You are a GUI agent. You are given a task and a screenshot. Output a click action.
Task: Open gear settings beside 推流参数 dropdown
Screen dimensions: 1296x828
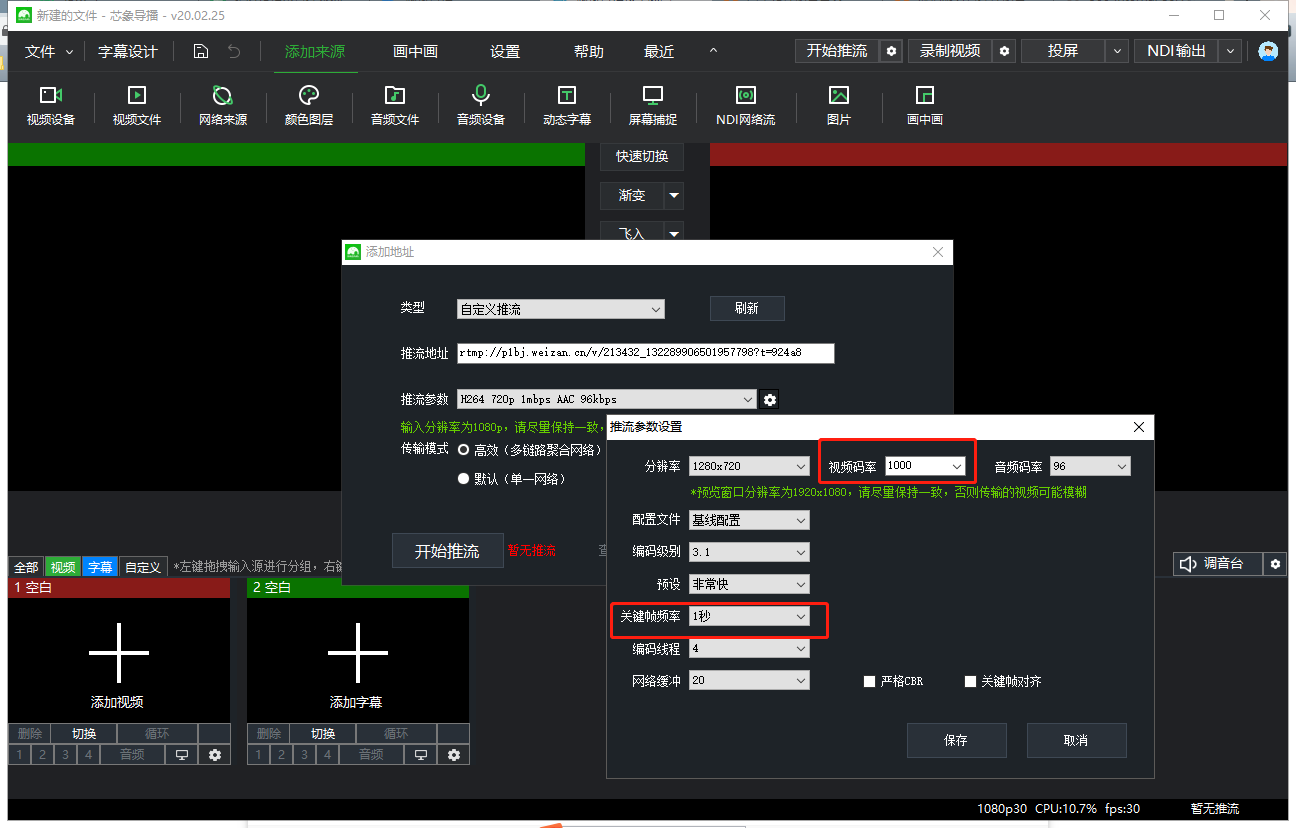pyautogui.click(x=769, y=400)
